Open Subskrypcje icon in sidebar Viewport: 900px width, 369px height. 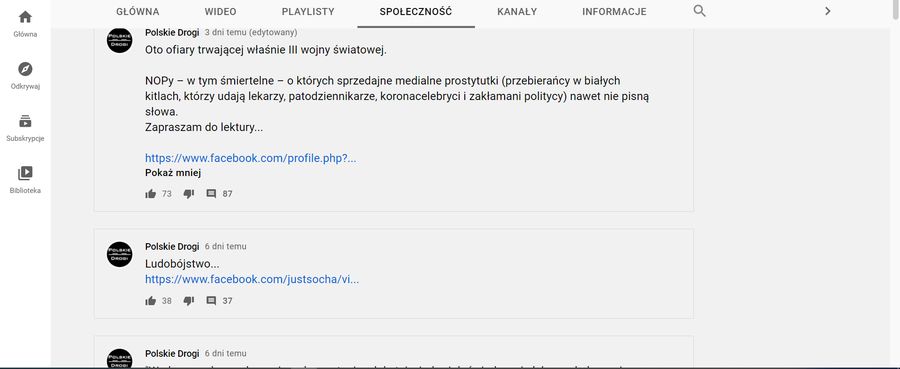click(25, 122)
